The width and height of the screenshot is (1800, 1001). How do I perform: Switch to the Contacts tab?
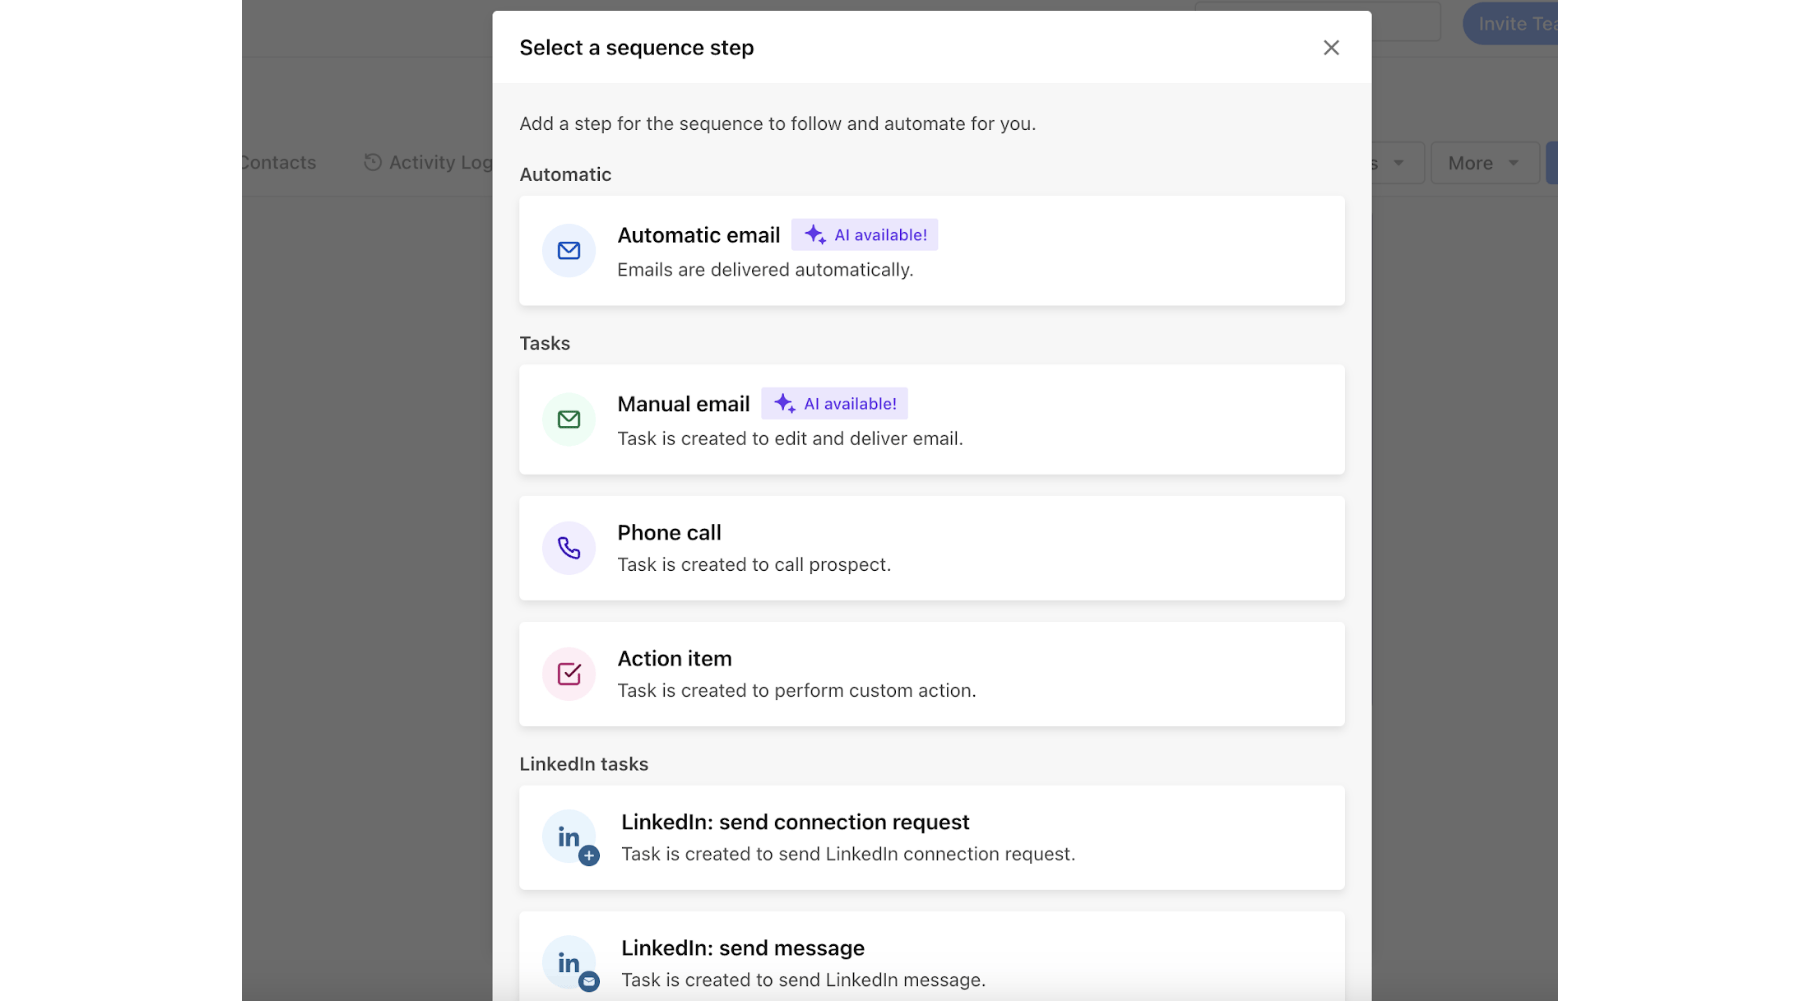(x=279, y=163)
